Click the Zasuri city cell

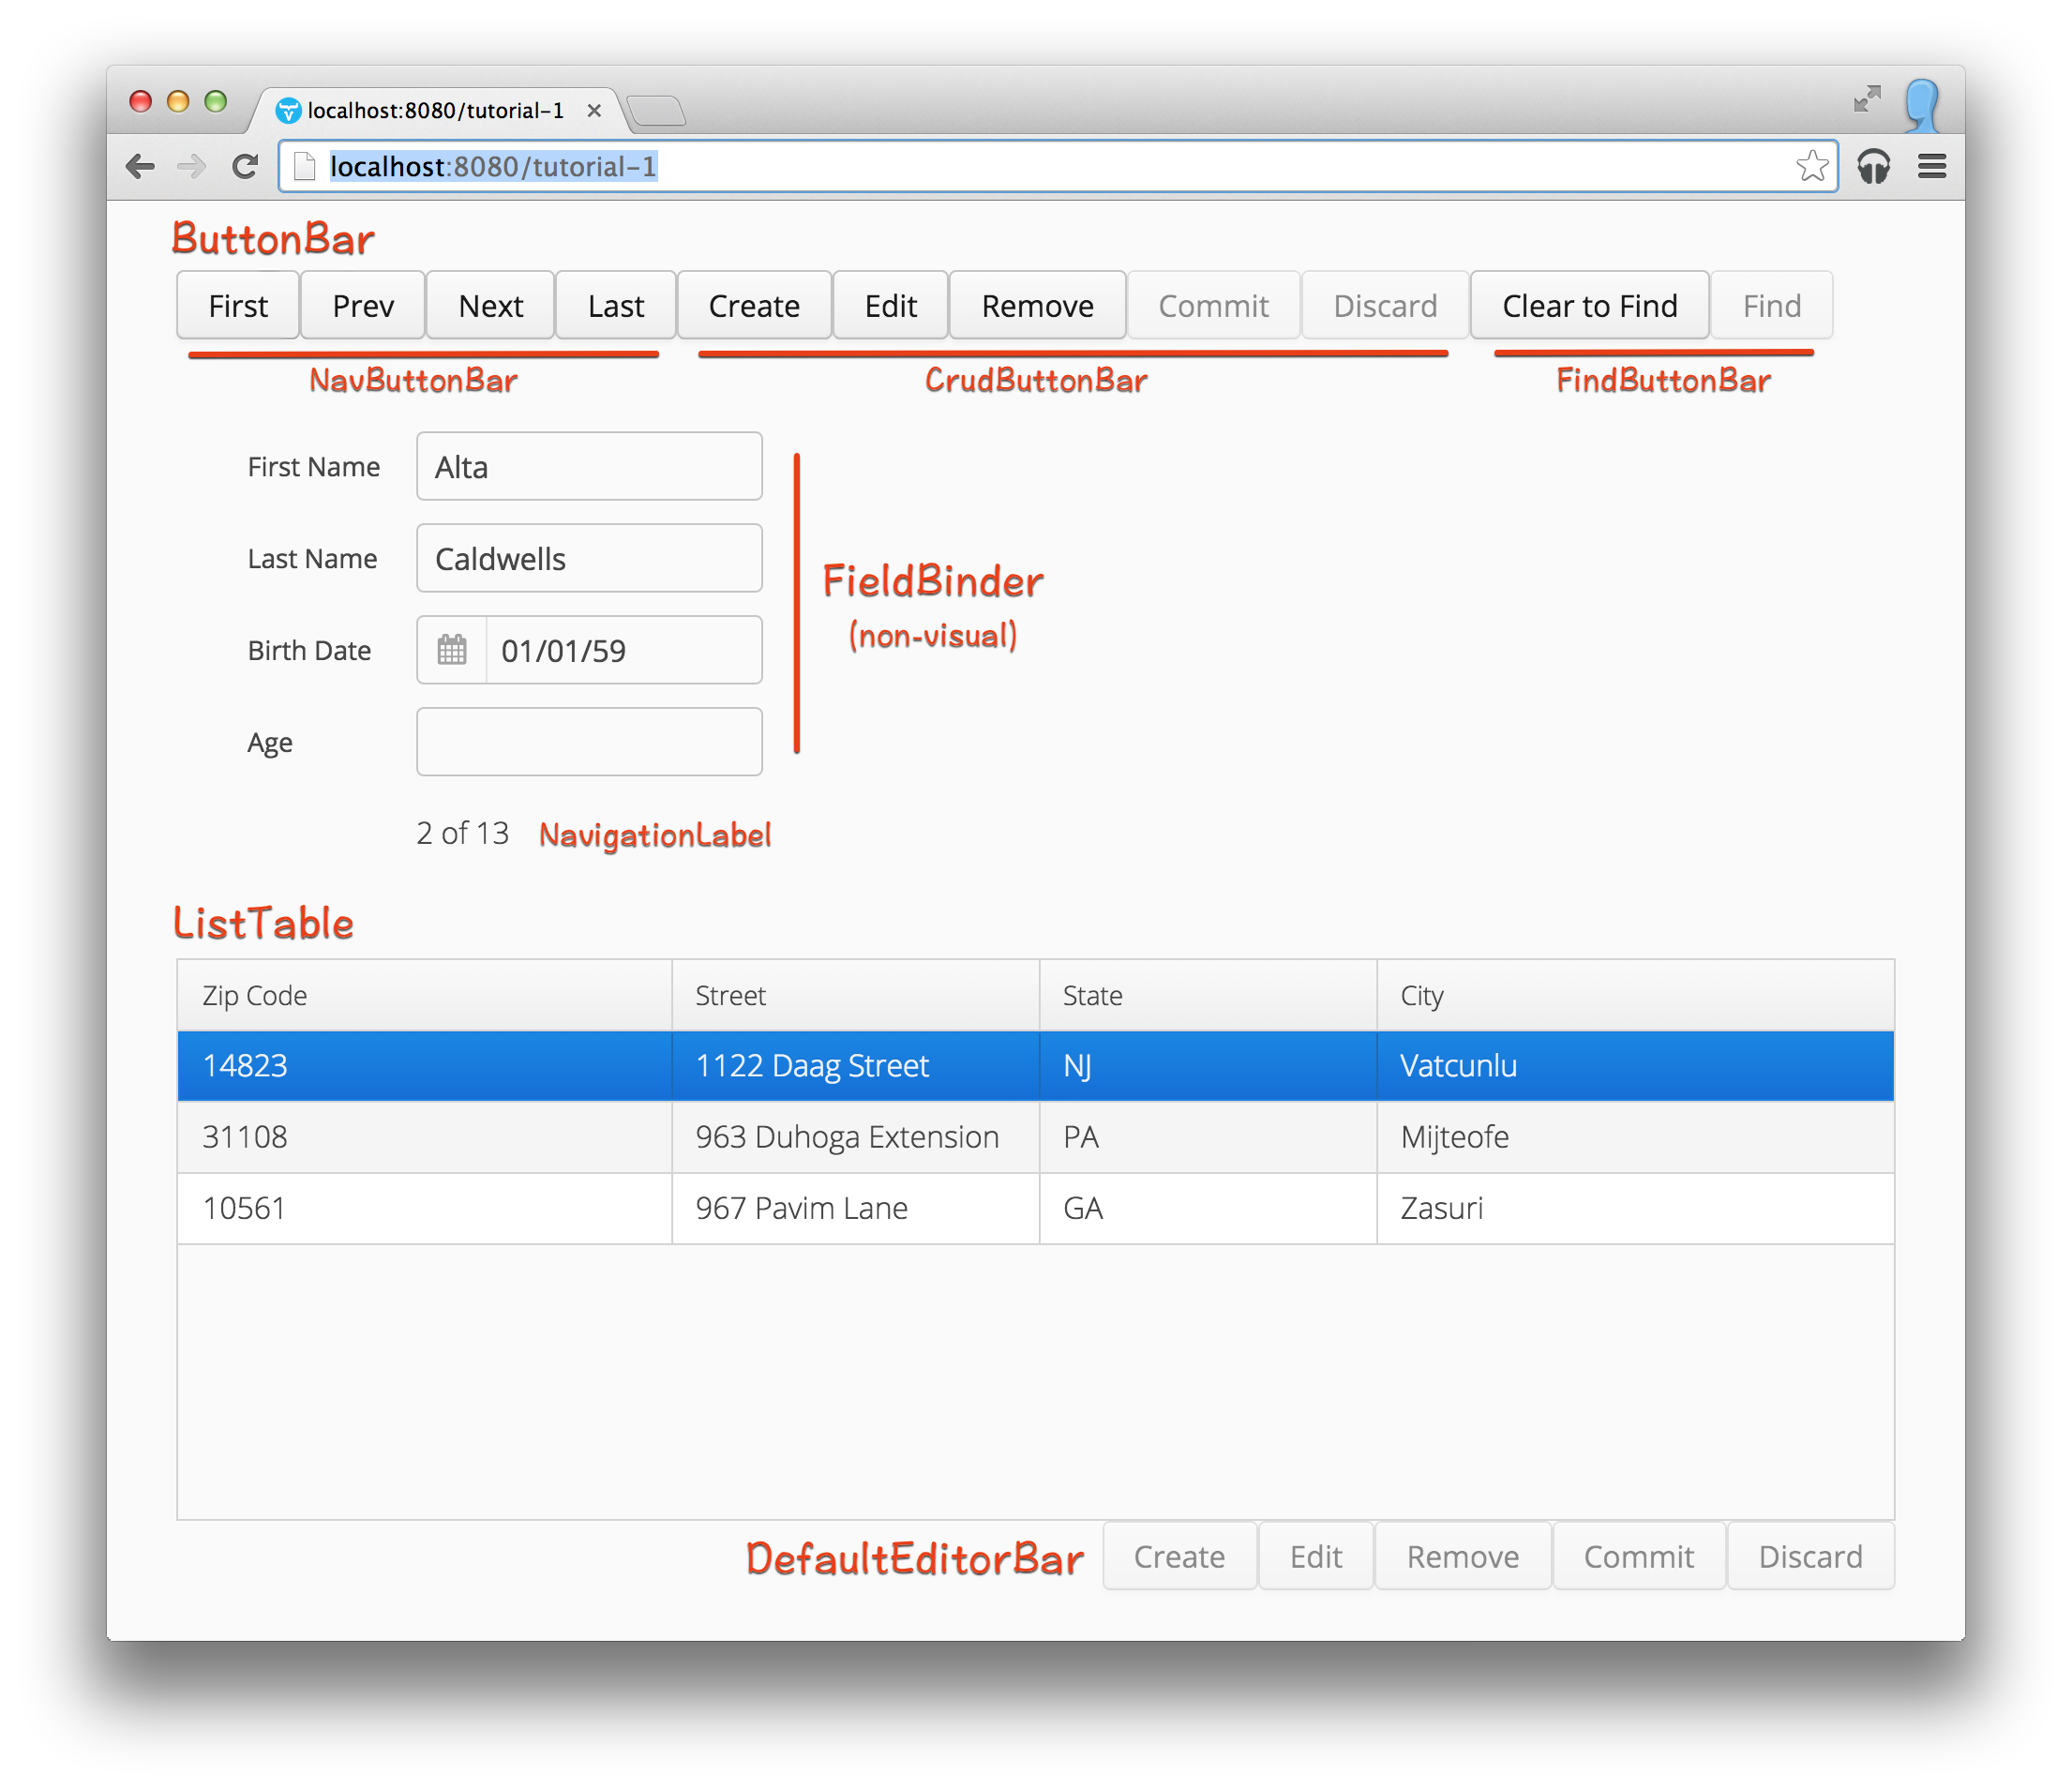(x=1636, y=1208)
